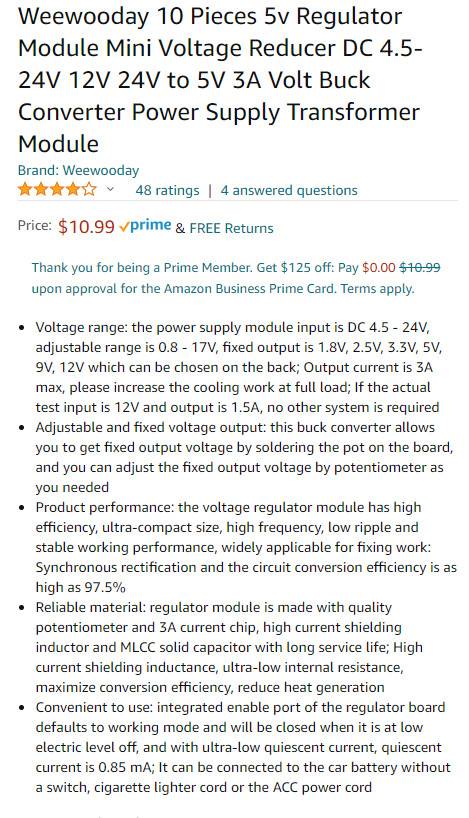Click the red $10.99 price
469x818 pixels.
click(86, 227)
